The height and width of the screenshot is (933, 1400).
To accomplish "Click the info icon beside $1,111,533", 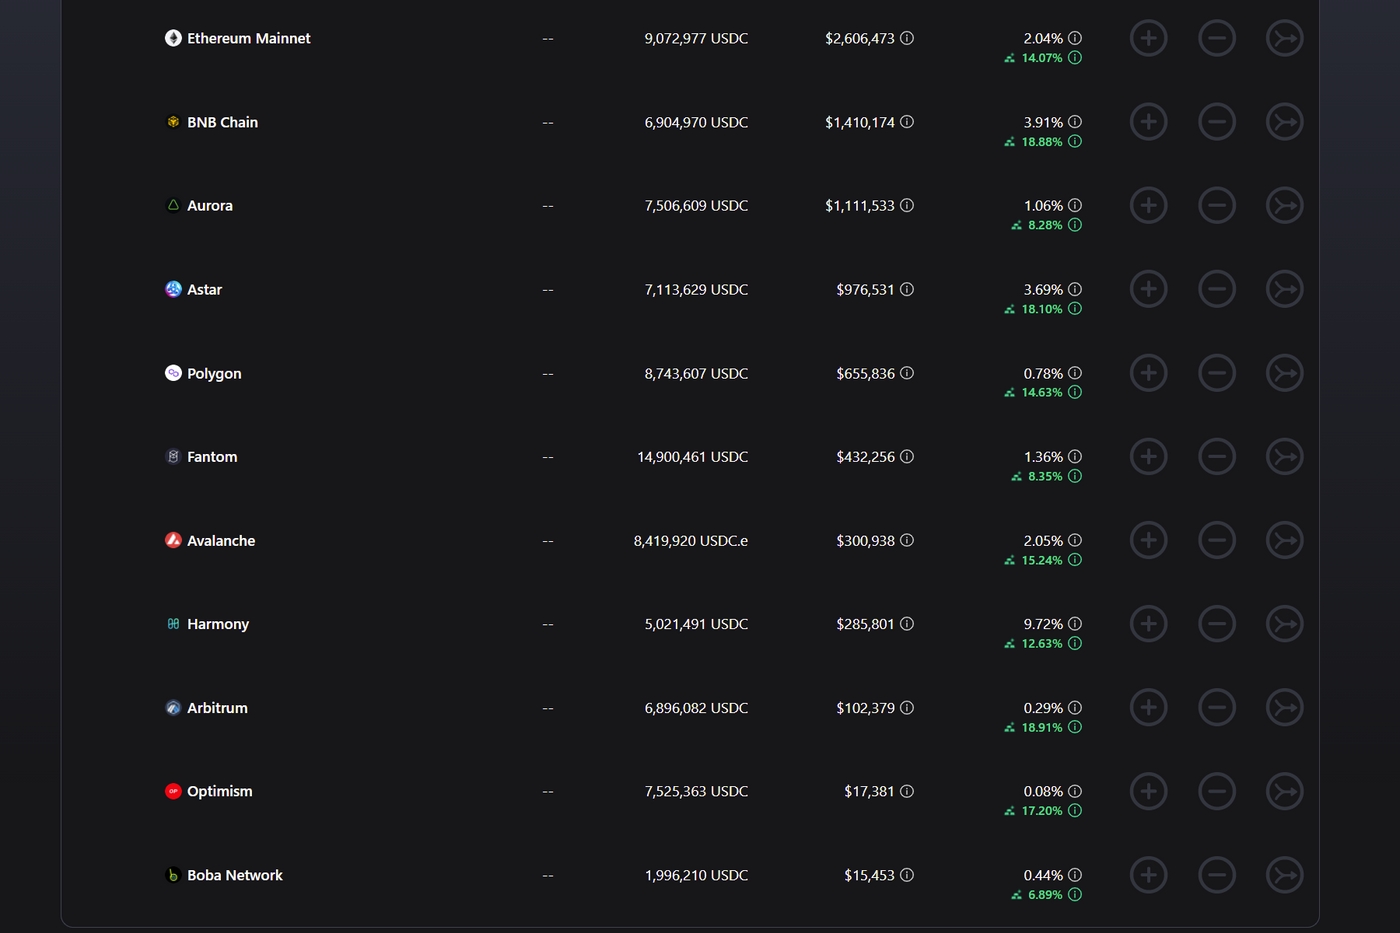I will click(907, 205).
